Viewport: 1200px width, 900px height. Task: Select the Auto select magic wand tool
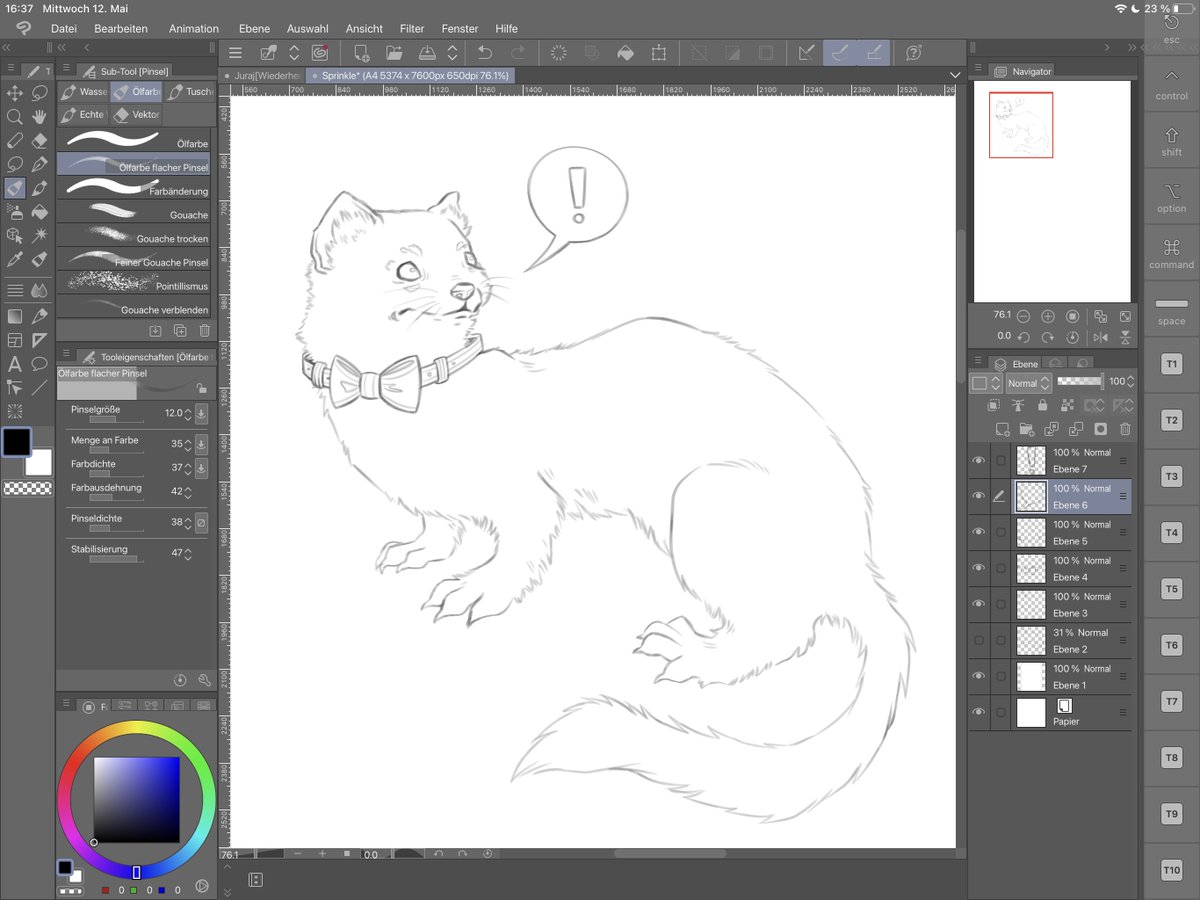tap(40, 236)
